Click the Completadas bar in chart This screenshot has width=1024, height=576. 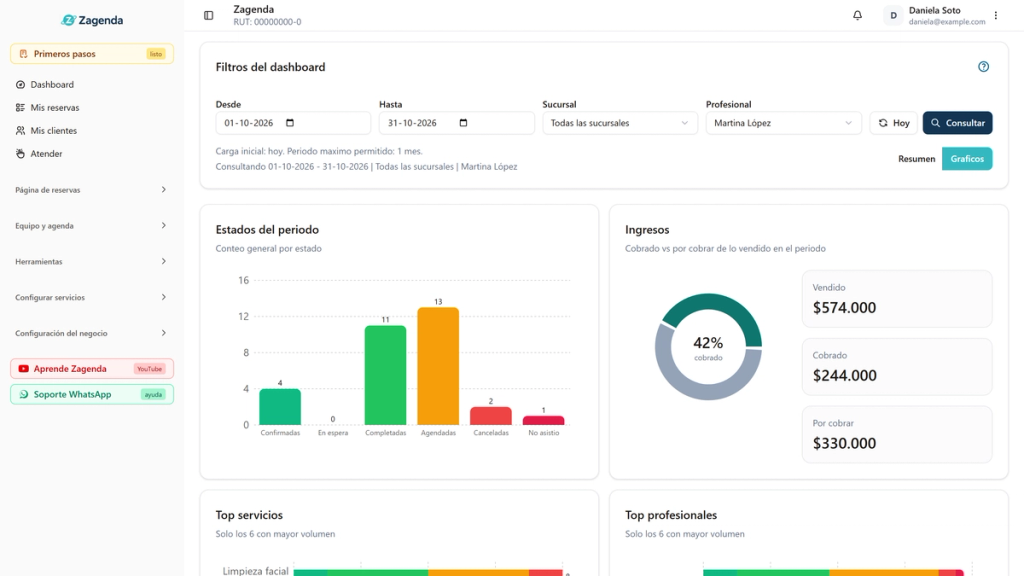coord(385,376)
